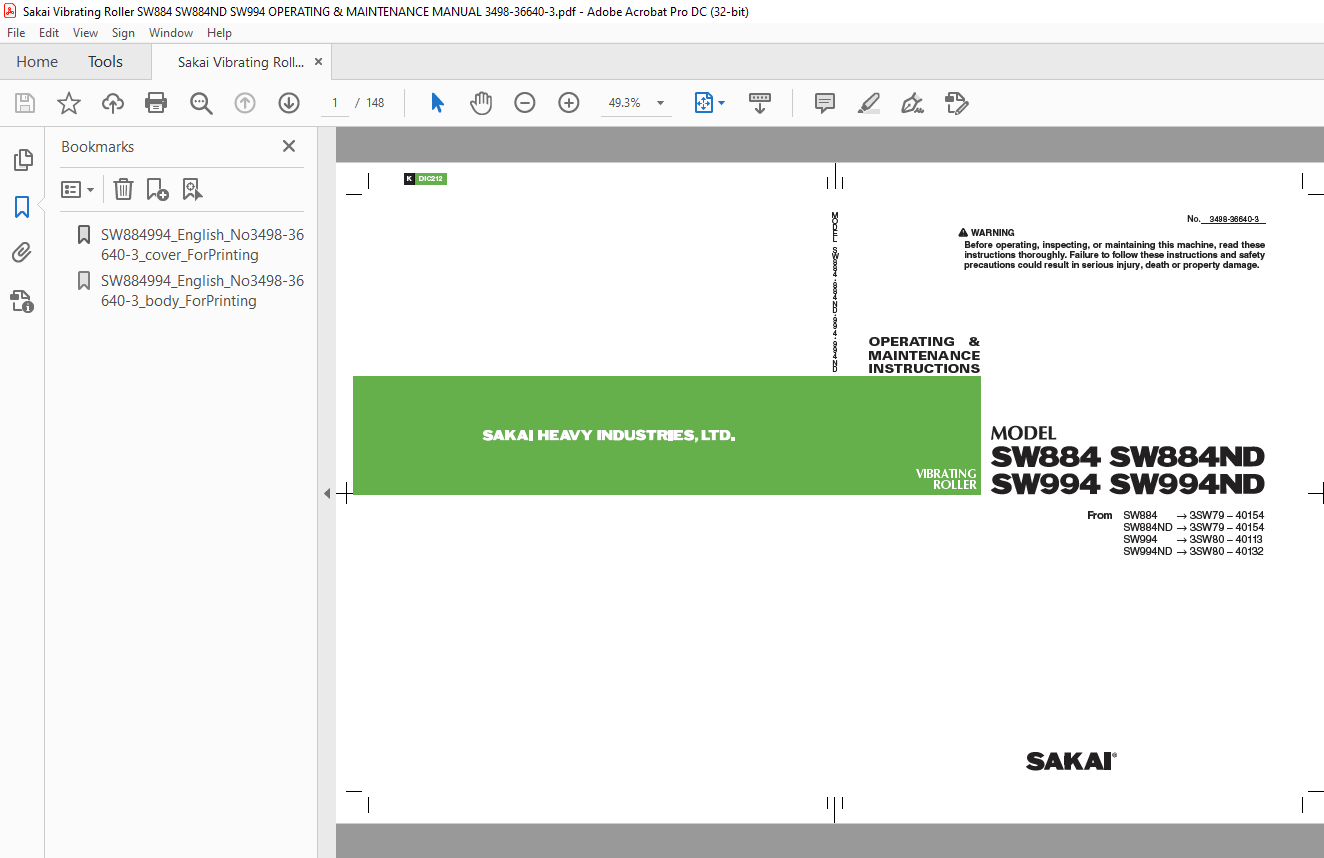Screen dimensions: 1324x858
Task: Click the OPERATING & MAINTENANCE INSTRUCTIONS heading
Action: click(924, 355)
